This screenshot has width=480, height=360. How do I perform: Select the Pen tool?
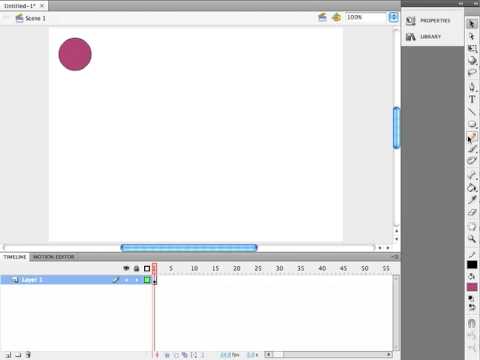point(472,87)
